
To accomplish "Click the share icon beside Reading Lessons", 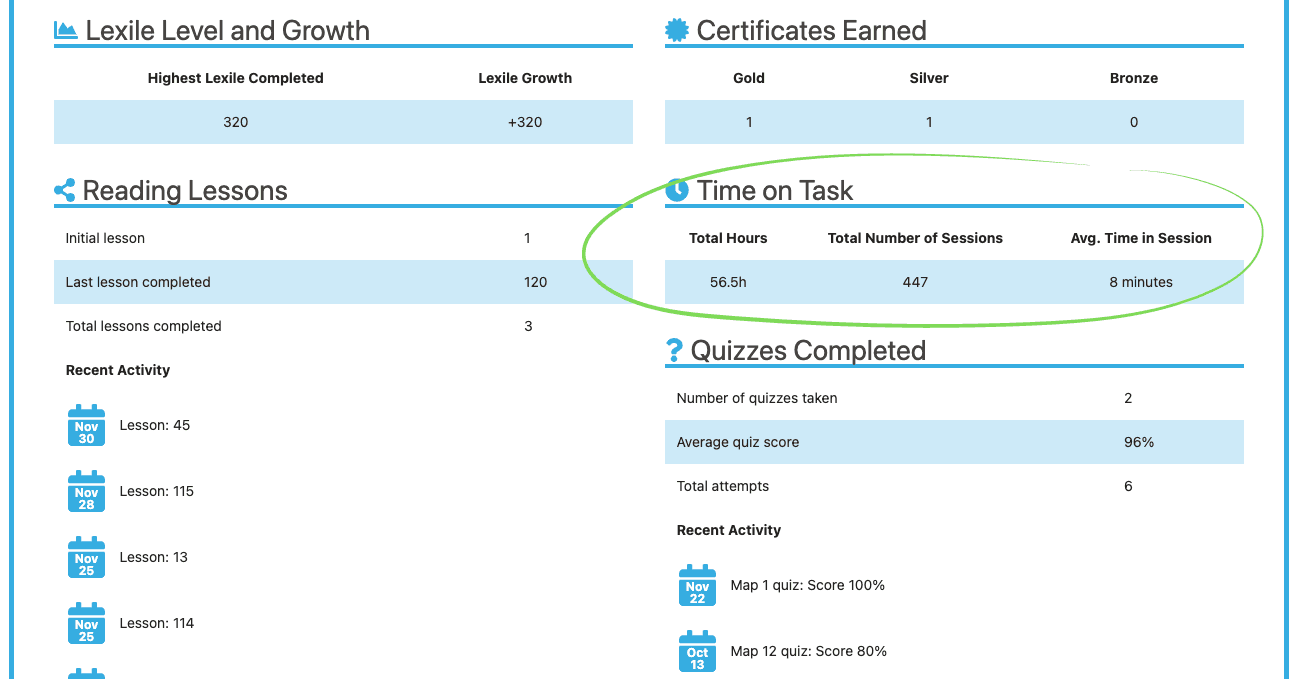I will (x=63, y=190).
